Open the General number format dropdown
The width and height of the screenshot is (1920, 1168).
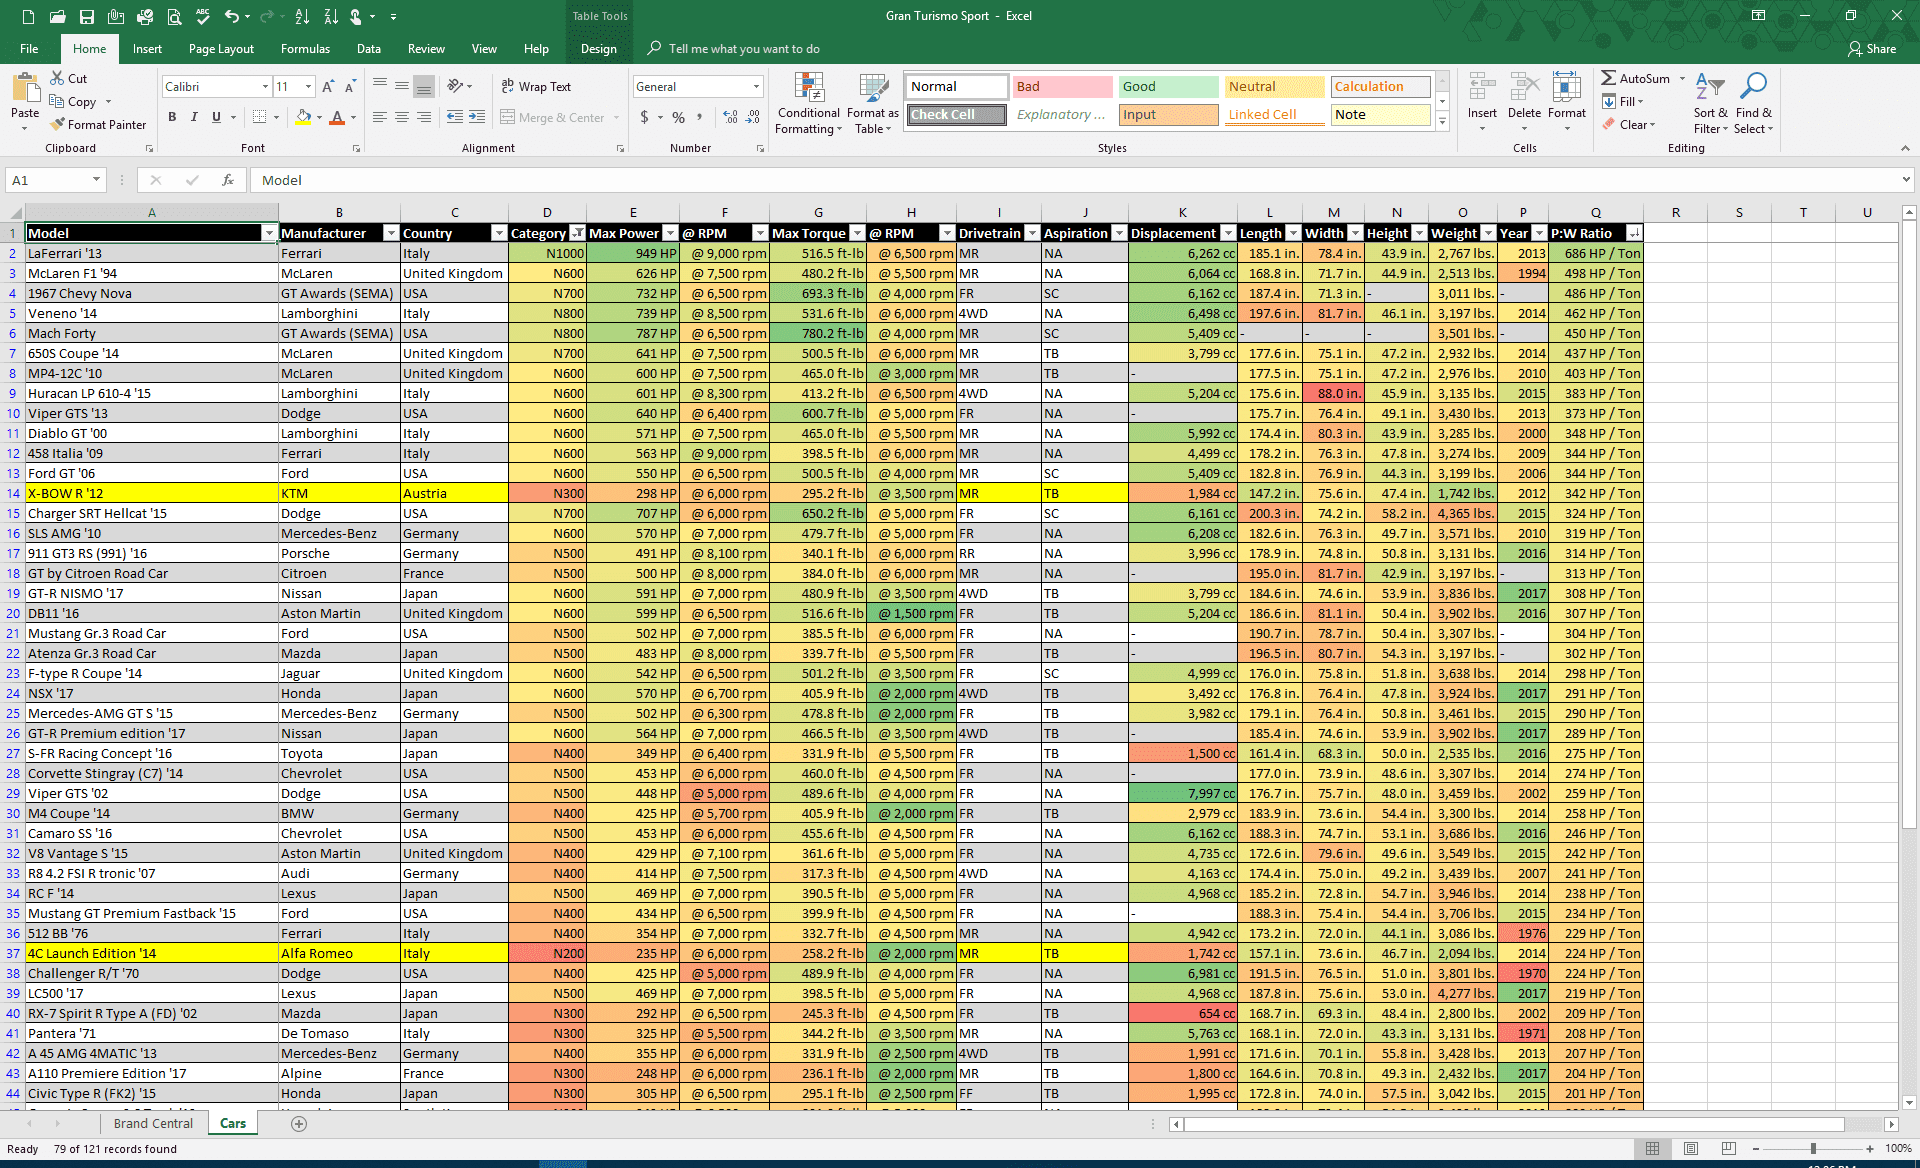tap(756, 87)
